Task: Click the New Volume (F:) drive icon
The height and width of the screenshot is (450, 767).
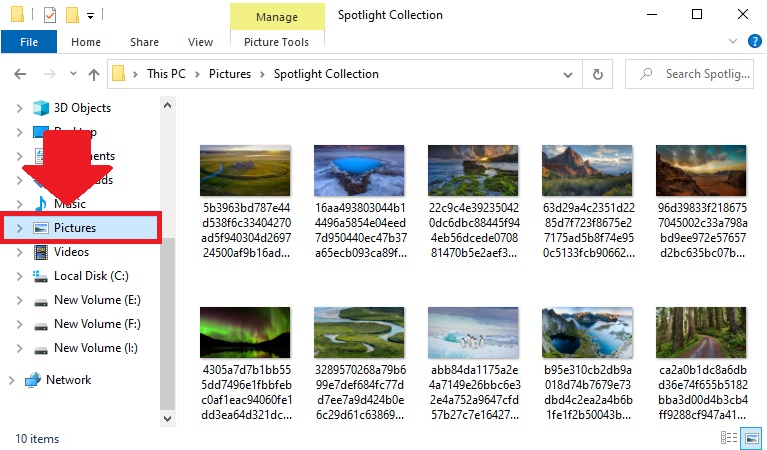Action: click(41, 326)
